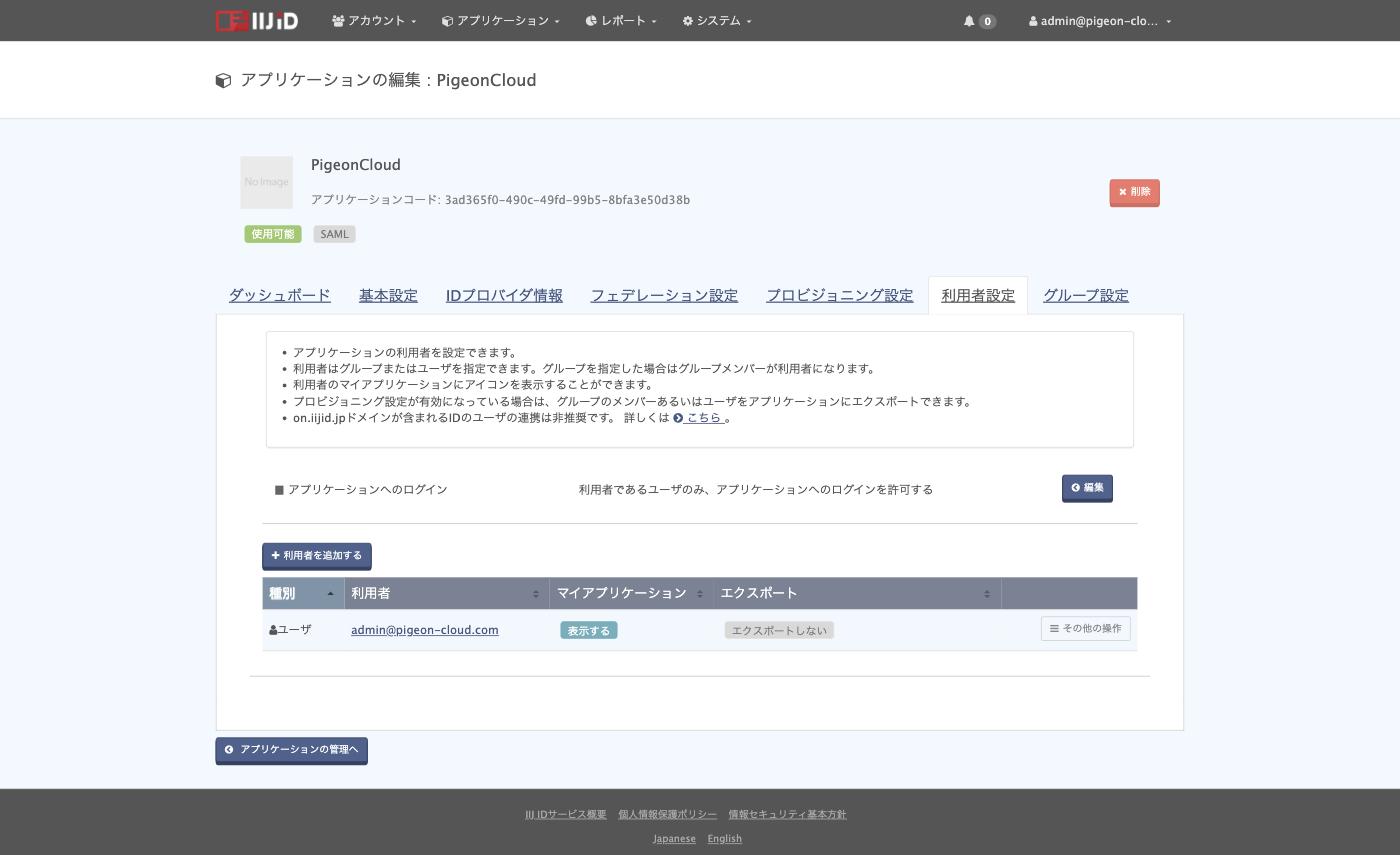The width and height of the screenshot is (1400, 855).
Task: Switch to the 基本設定 tab
Action: click(x=388, y=295)
